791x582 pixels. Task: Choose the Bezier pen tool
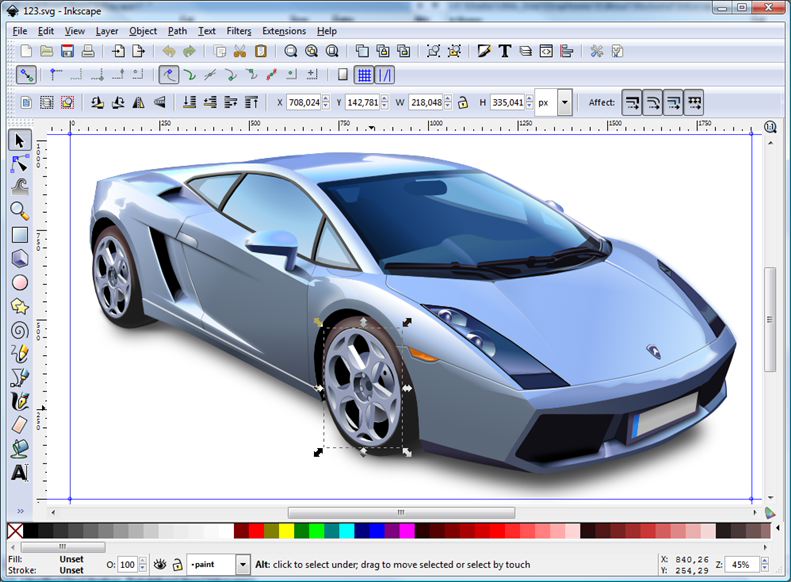[20, 378]
